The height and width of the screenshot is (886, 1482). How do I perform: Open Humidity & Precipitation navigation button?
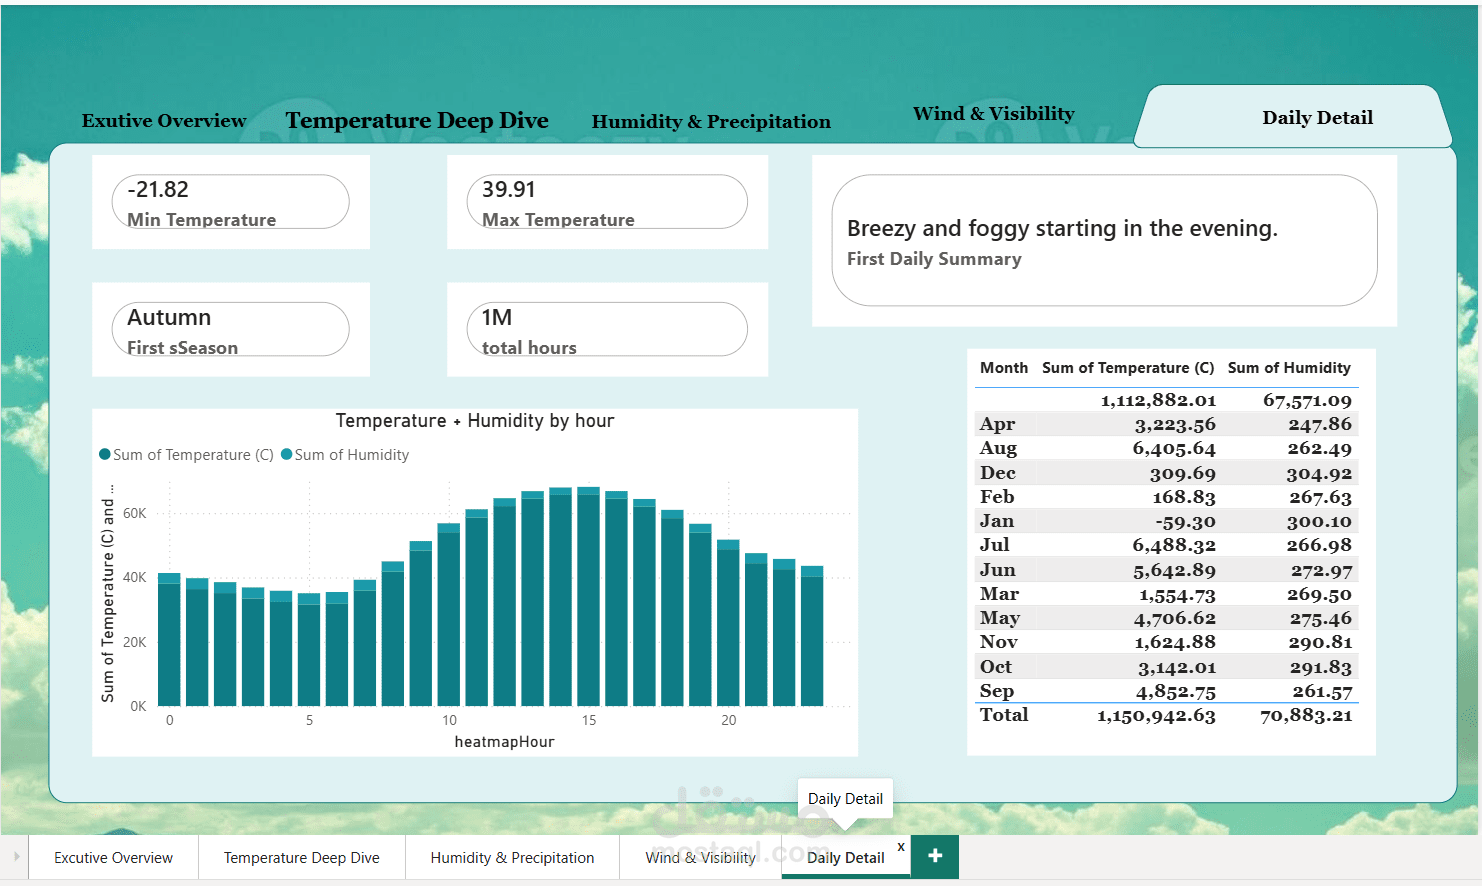click(711, 122)
